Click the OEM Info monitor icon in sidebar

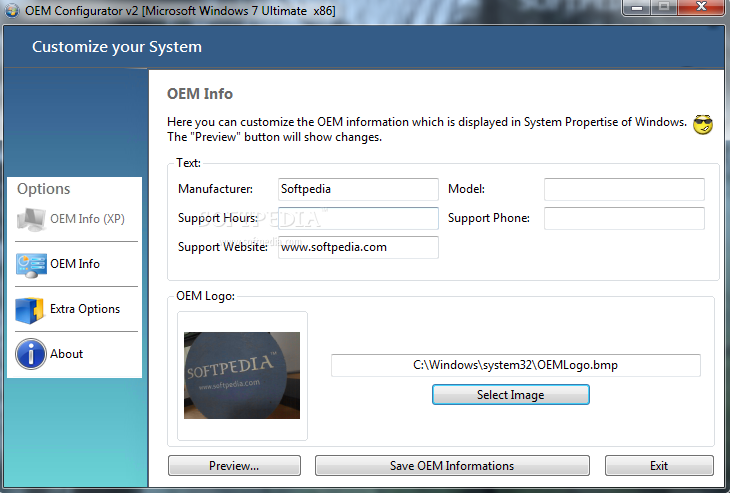tap(31, 265)
